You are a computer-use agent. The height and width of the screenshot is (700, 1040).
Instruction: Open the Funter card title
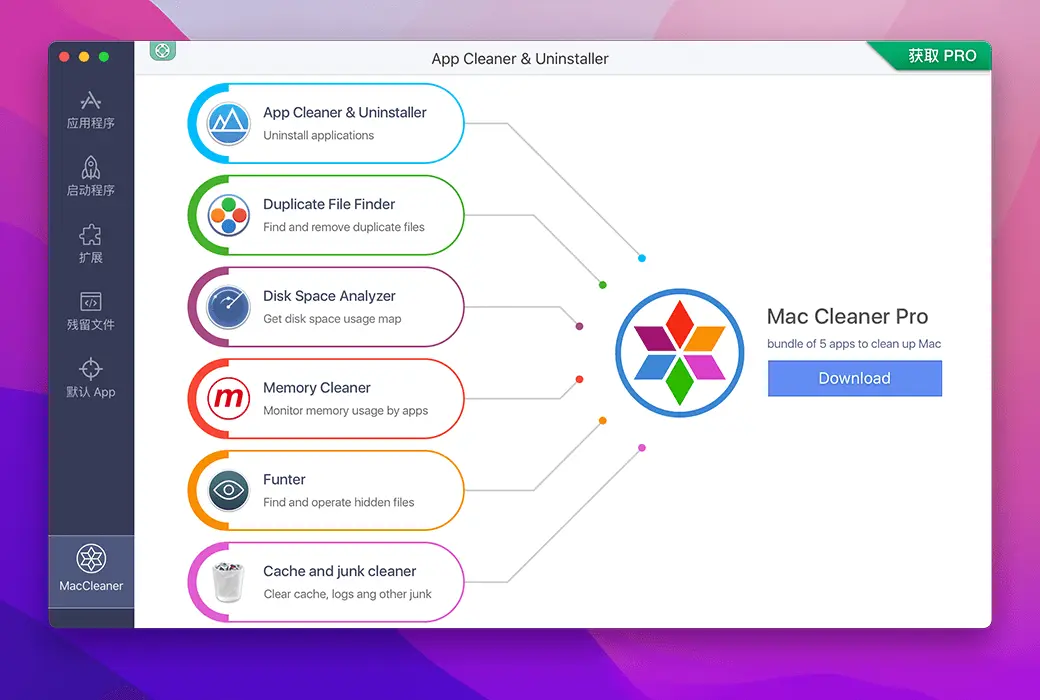click(x=284, y=479)
